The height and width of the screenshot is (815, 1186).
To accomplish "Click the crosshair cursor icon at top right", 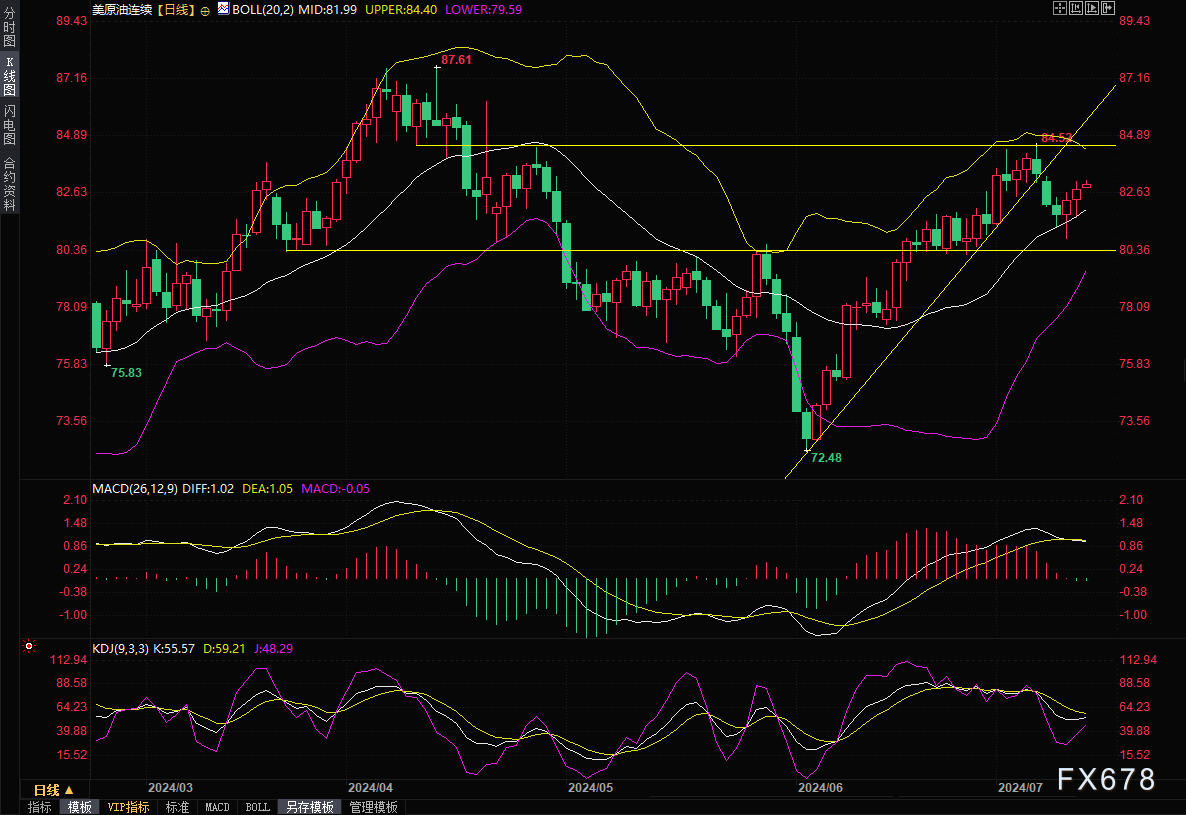I will coord(1060,8).
